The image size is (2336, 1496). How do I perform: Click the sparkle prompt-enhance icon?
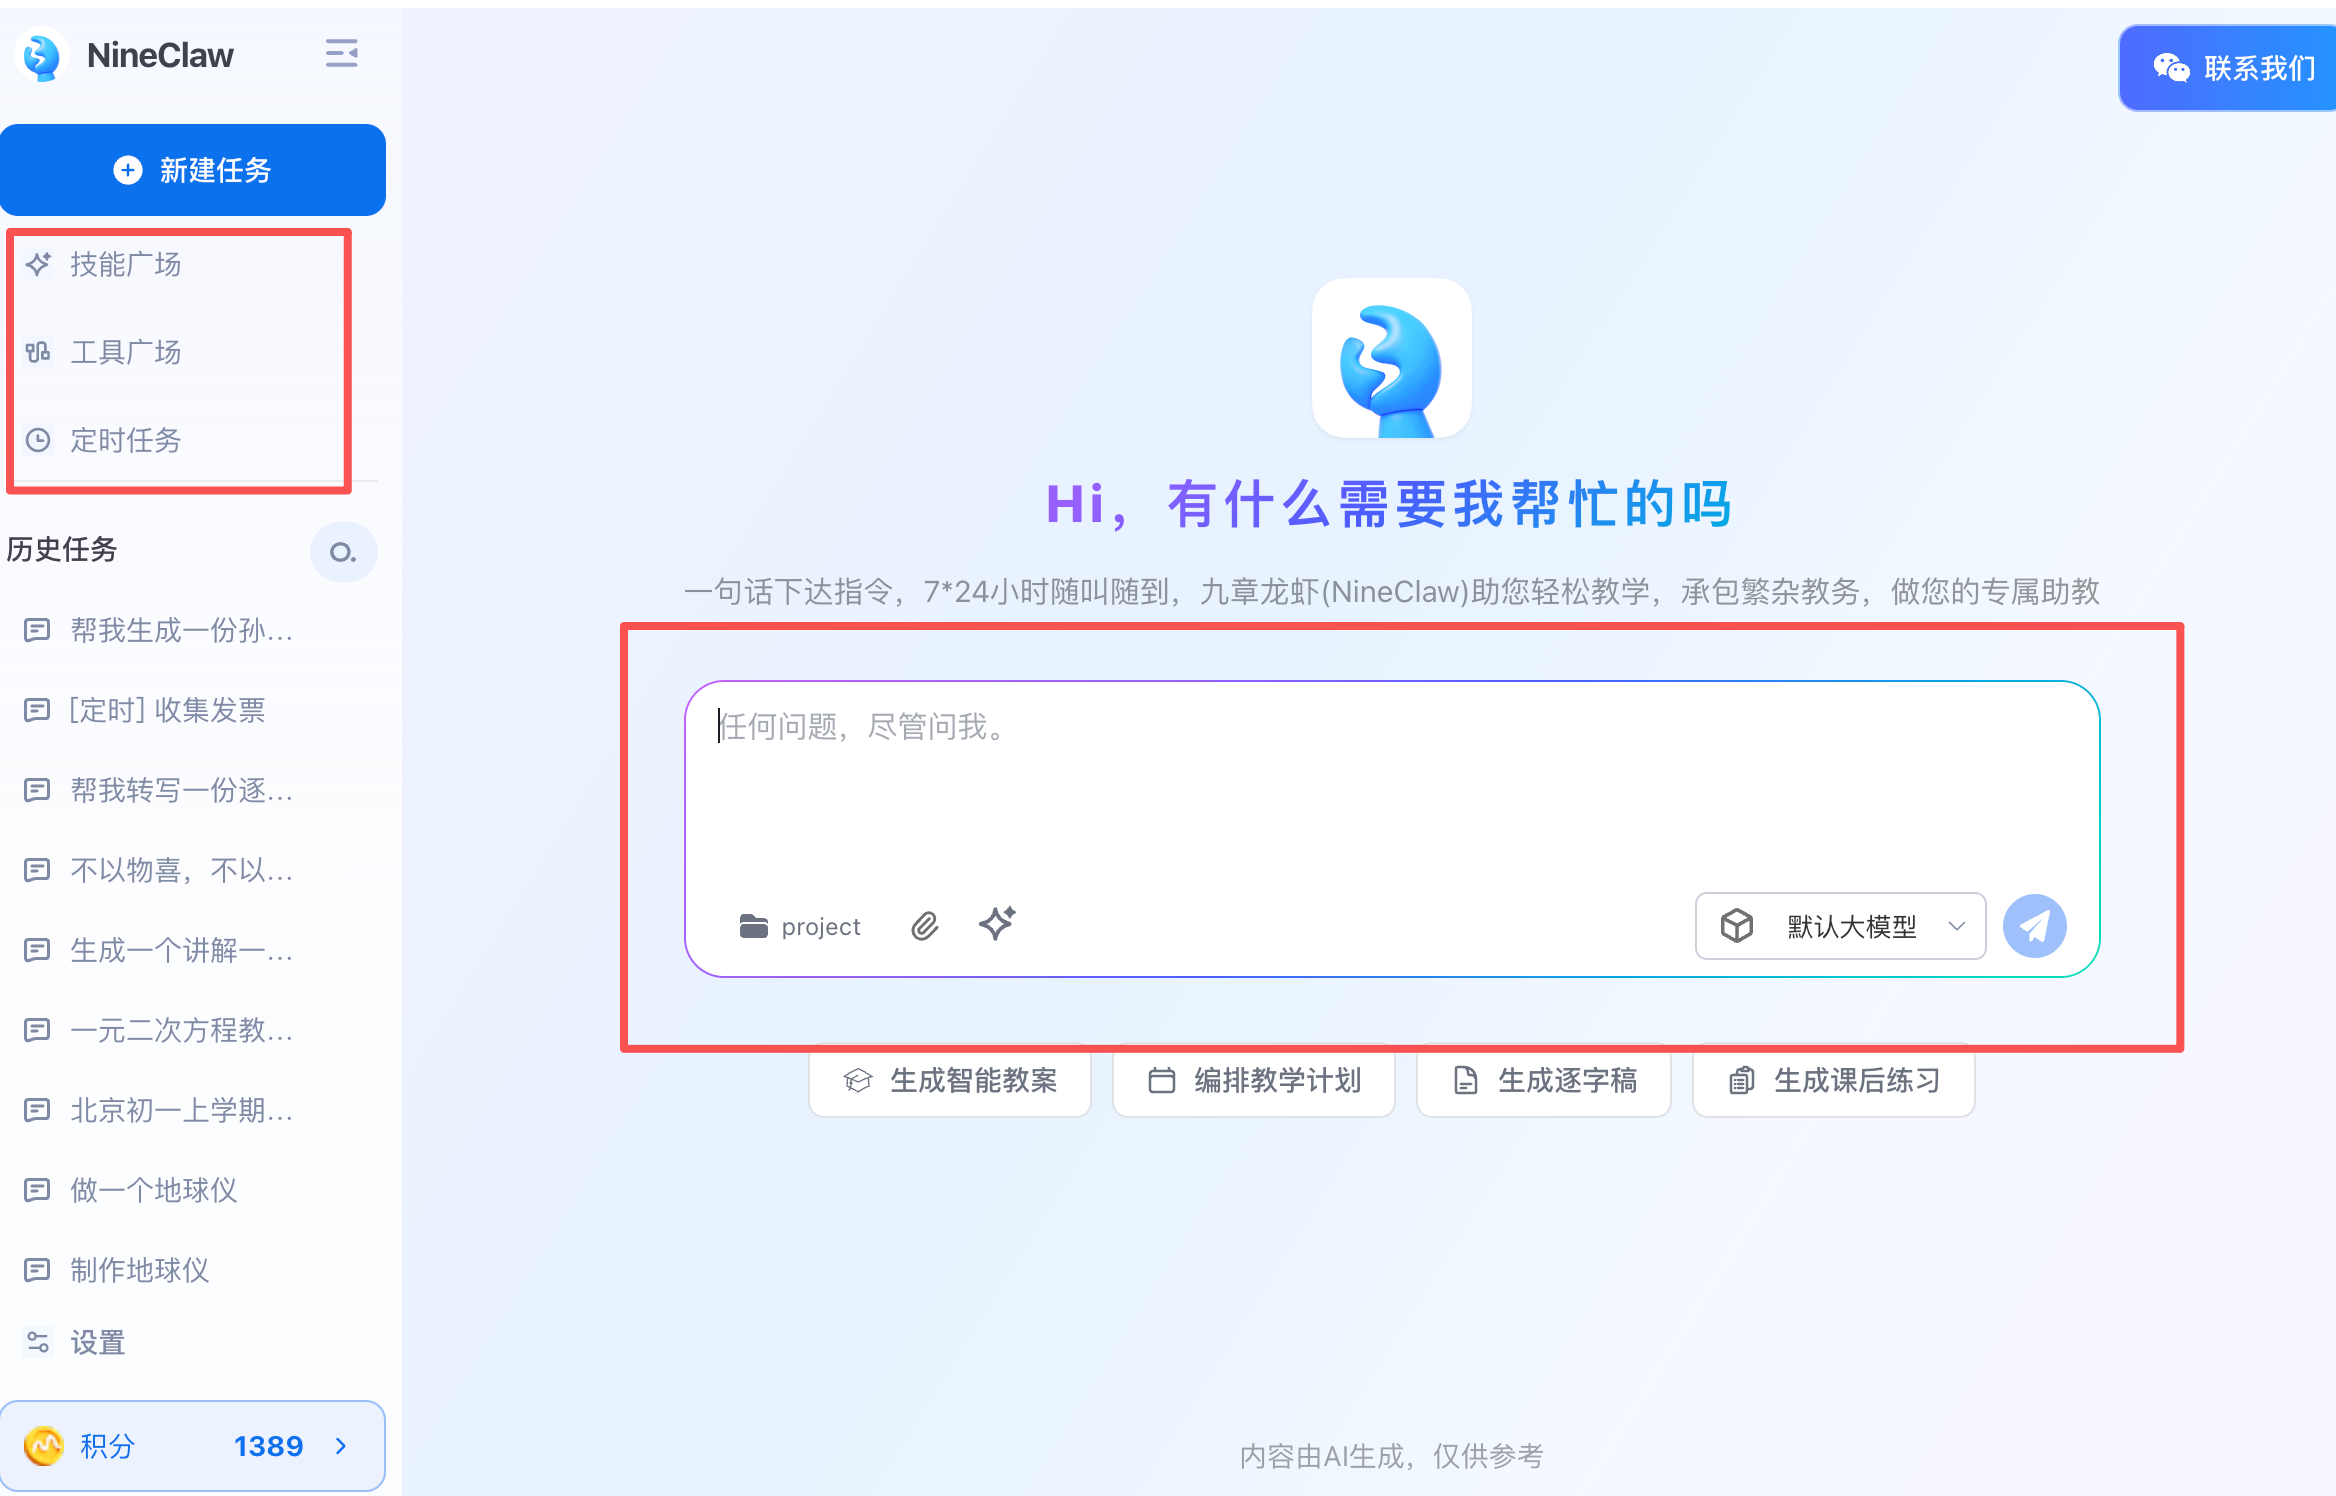tap(996, 925)
